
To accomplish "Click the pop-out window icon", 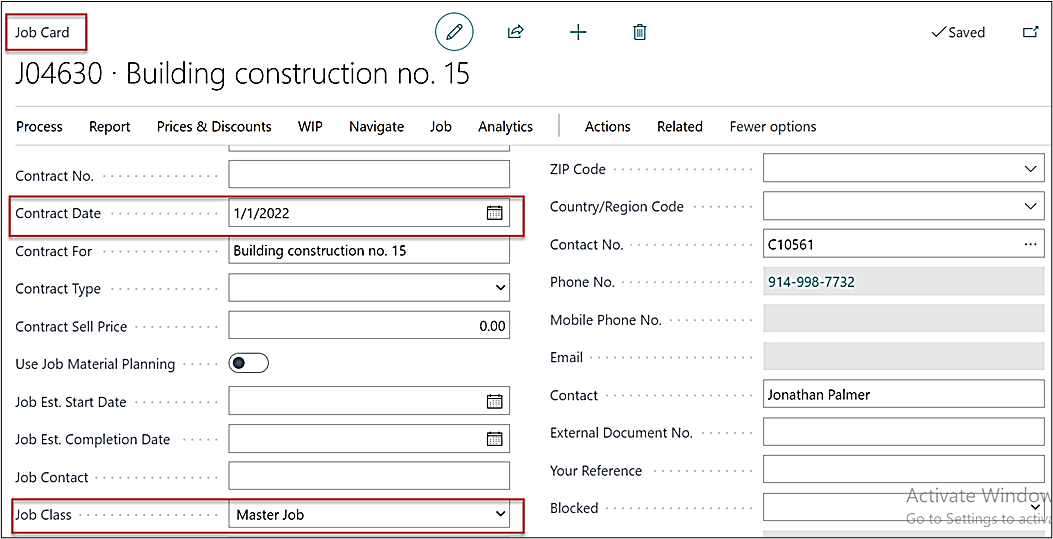I will [x=1030, y=32].
